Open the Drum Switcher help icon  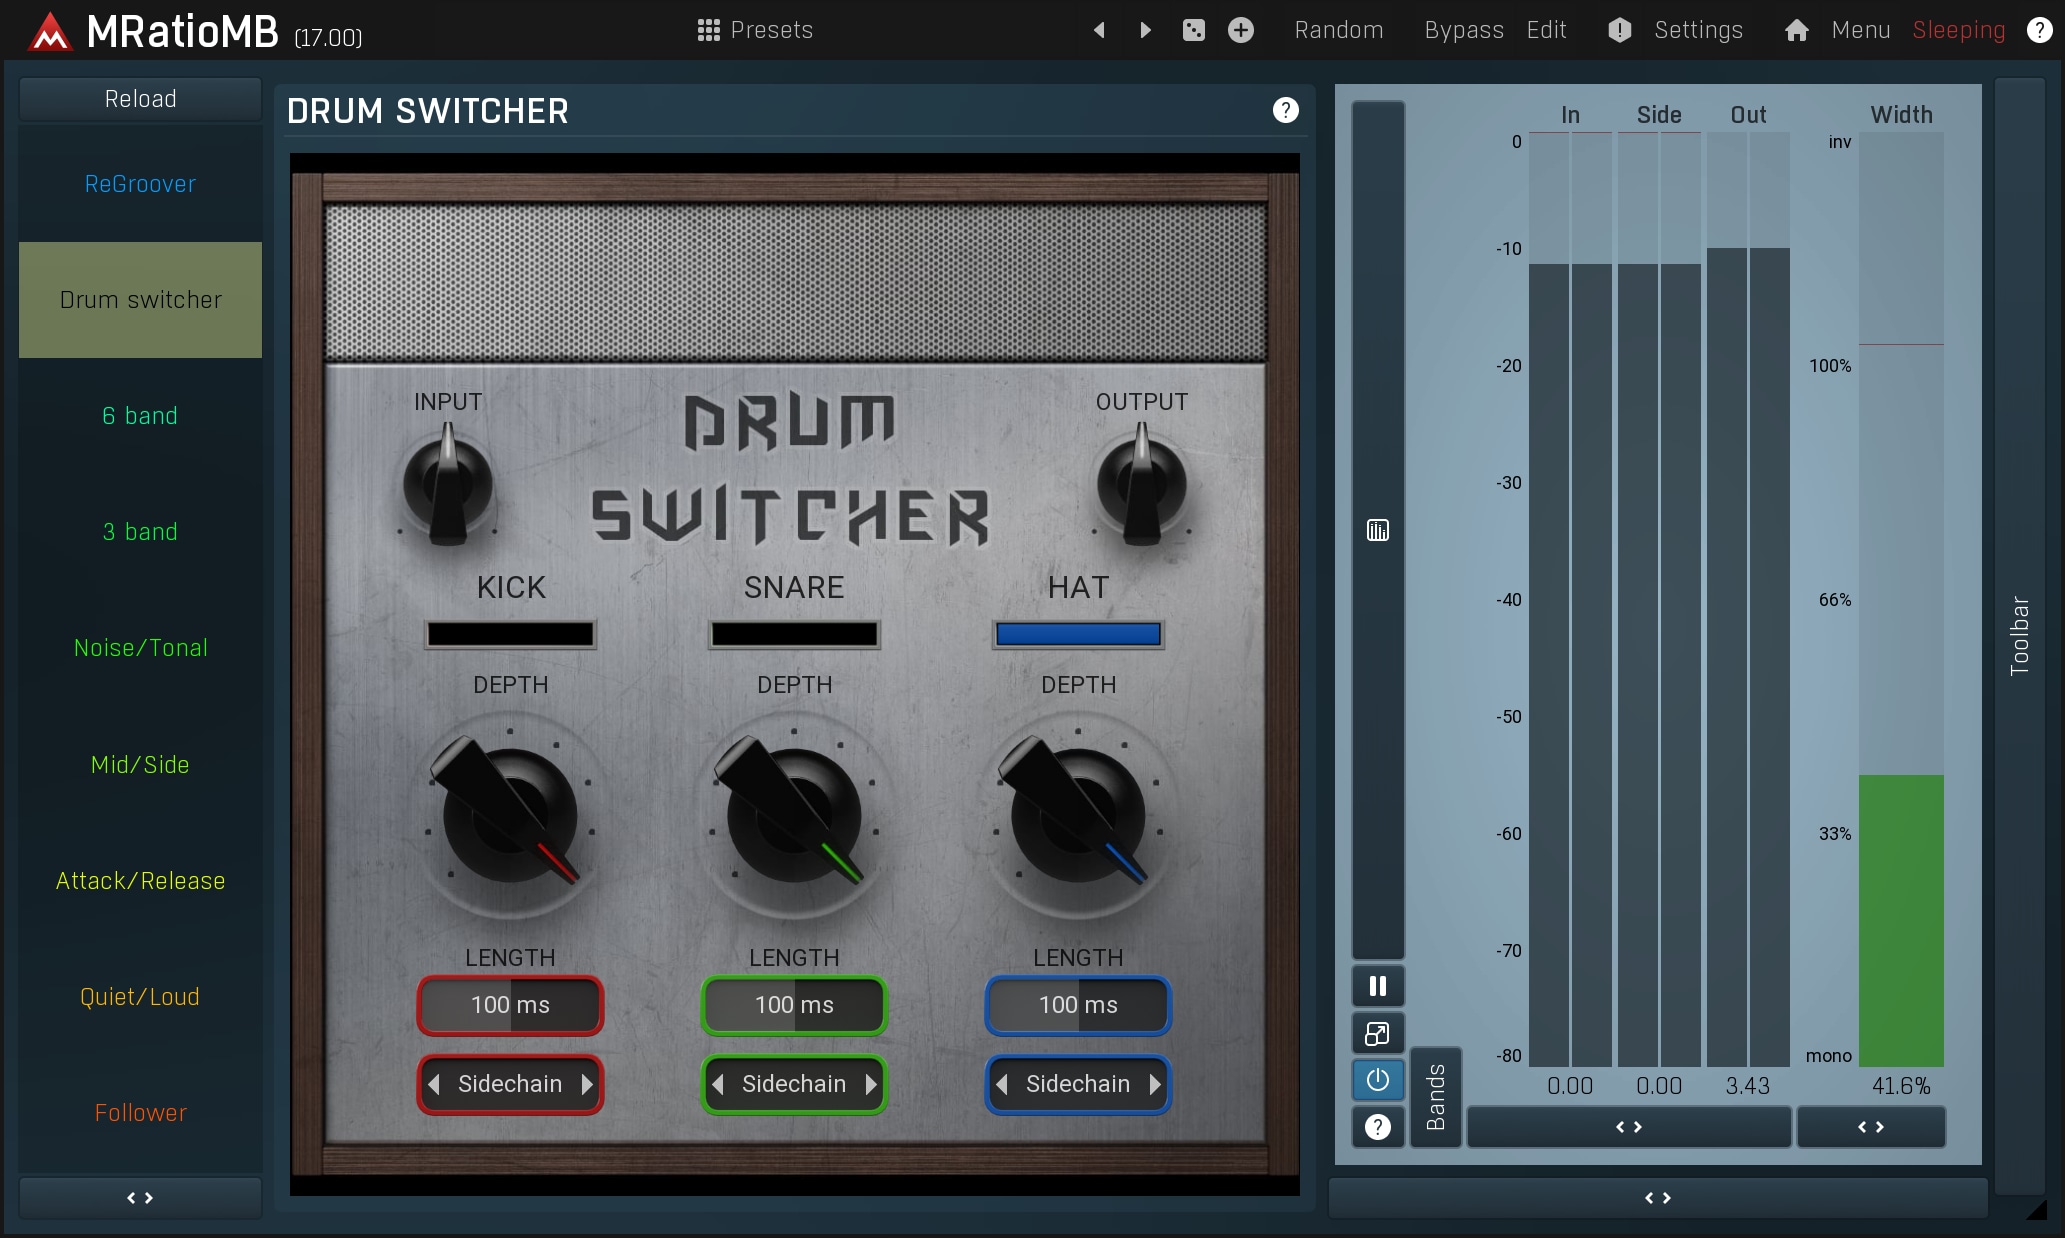pos(1285,110)
